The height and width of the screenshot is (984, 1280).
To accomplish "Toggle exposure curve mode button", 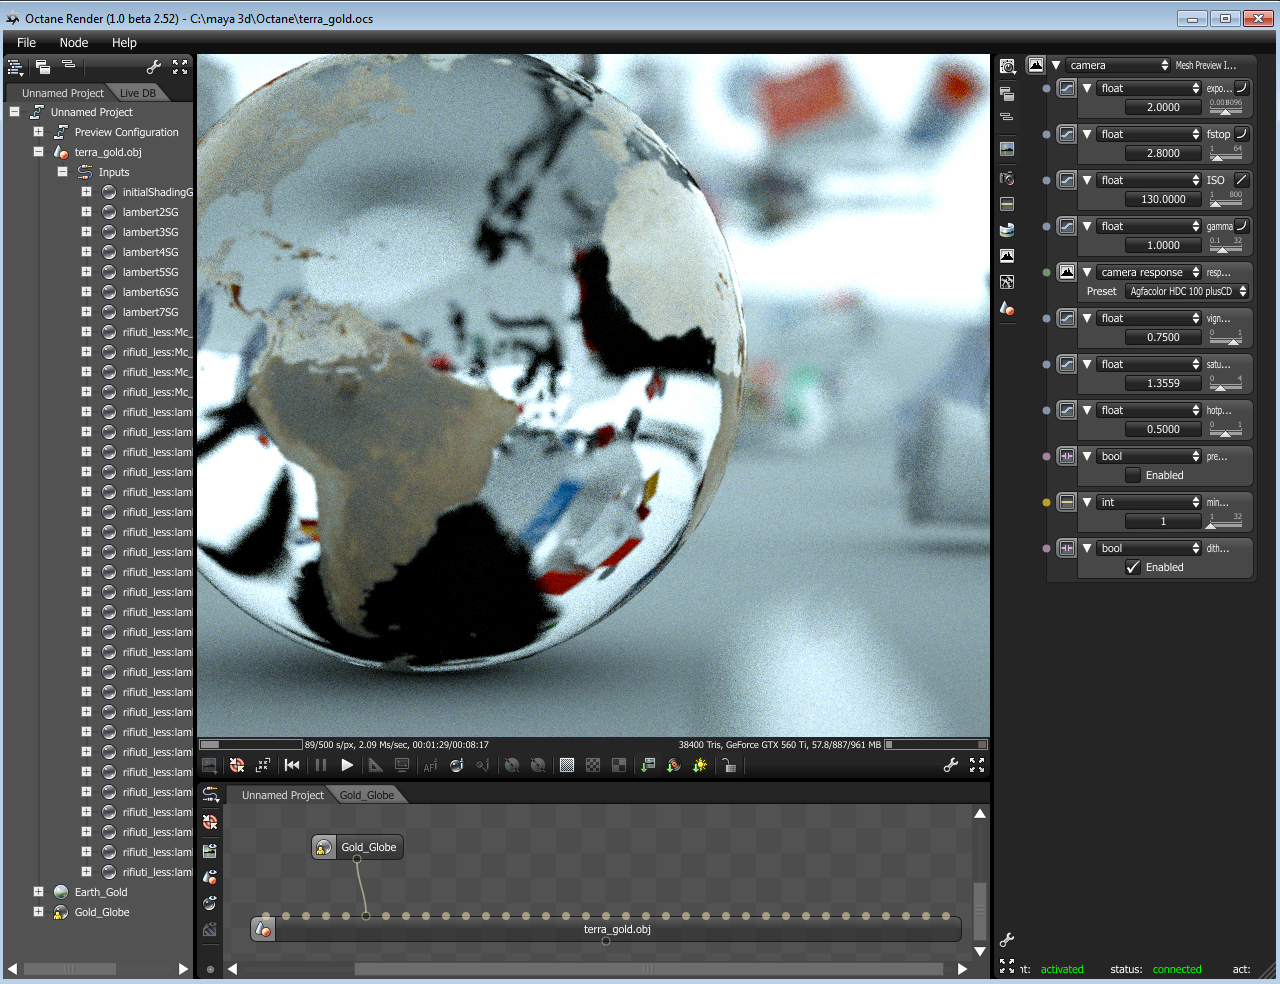I will click(x=1241, y=88).
